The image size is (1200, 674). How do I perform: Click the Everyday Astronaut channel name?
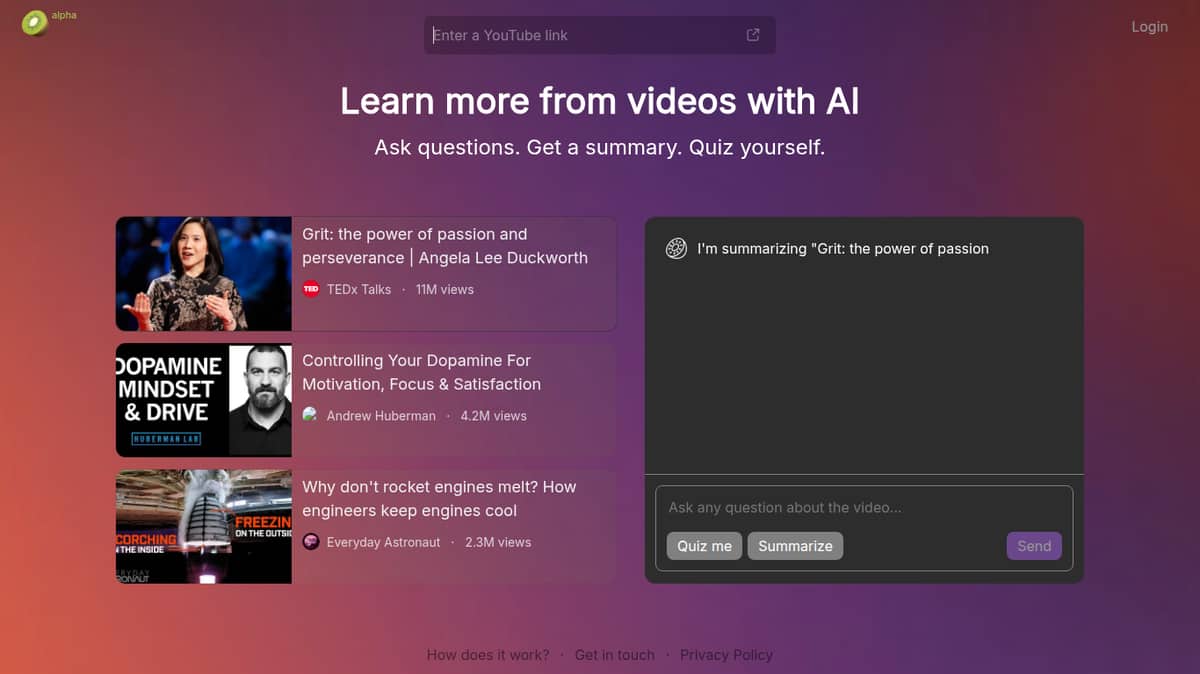384,542
